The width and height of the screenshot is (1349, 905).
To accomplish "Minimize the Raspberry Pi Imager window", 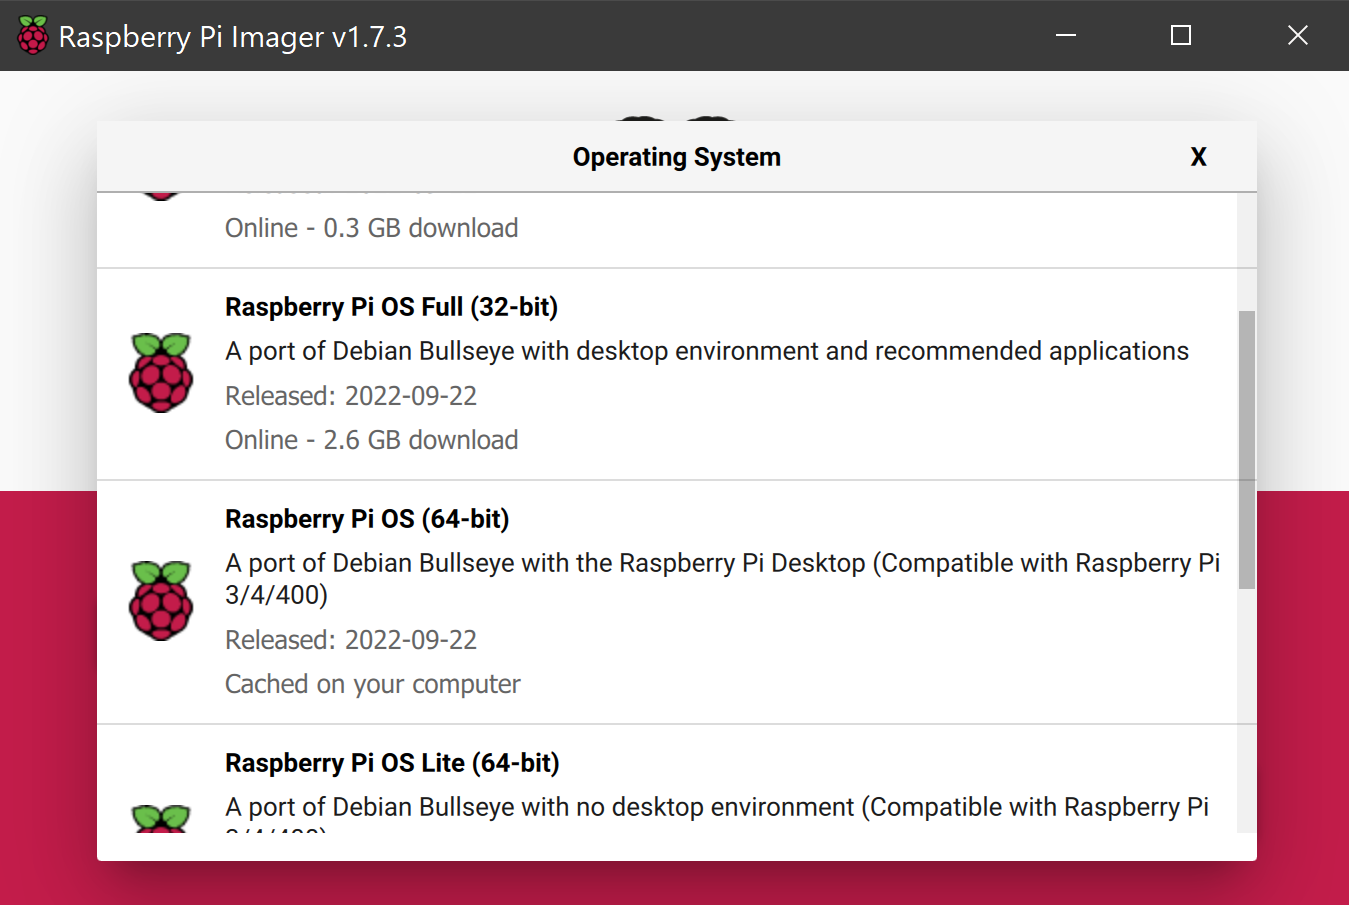I will pyautogui.click(x=1066, y=36).
